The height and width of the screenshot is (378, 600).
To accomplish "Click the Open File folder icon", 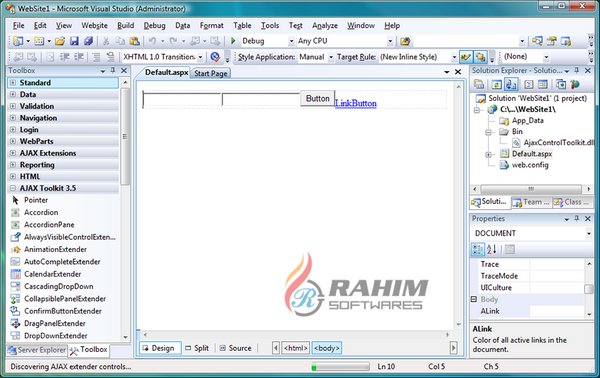I will point(60,41).
